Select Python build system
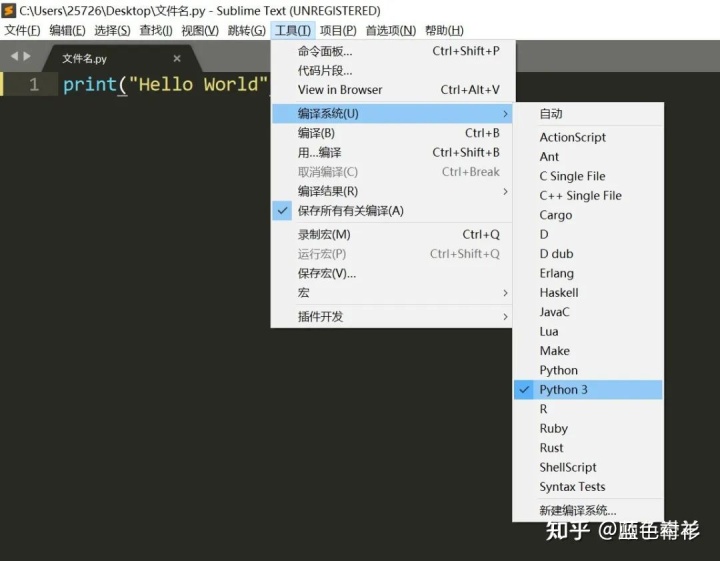The width and height of the screenshot is (720, 561). [x=588, y=370]
